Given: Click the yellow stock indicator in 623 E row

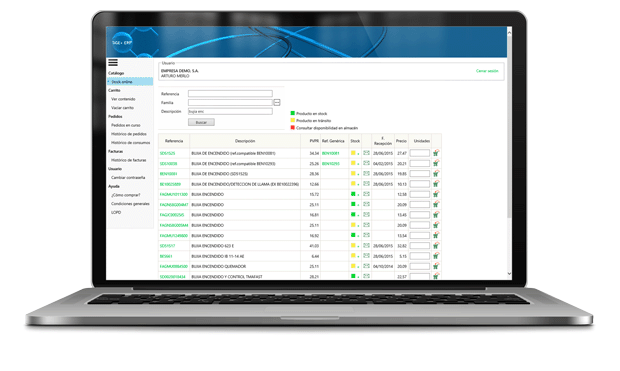Looking at the screenshot, I should pyautogui.click(x=353, y=245).
